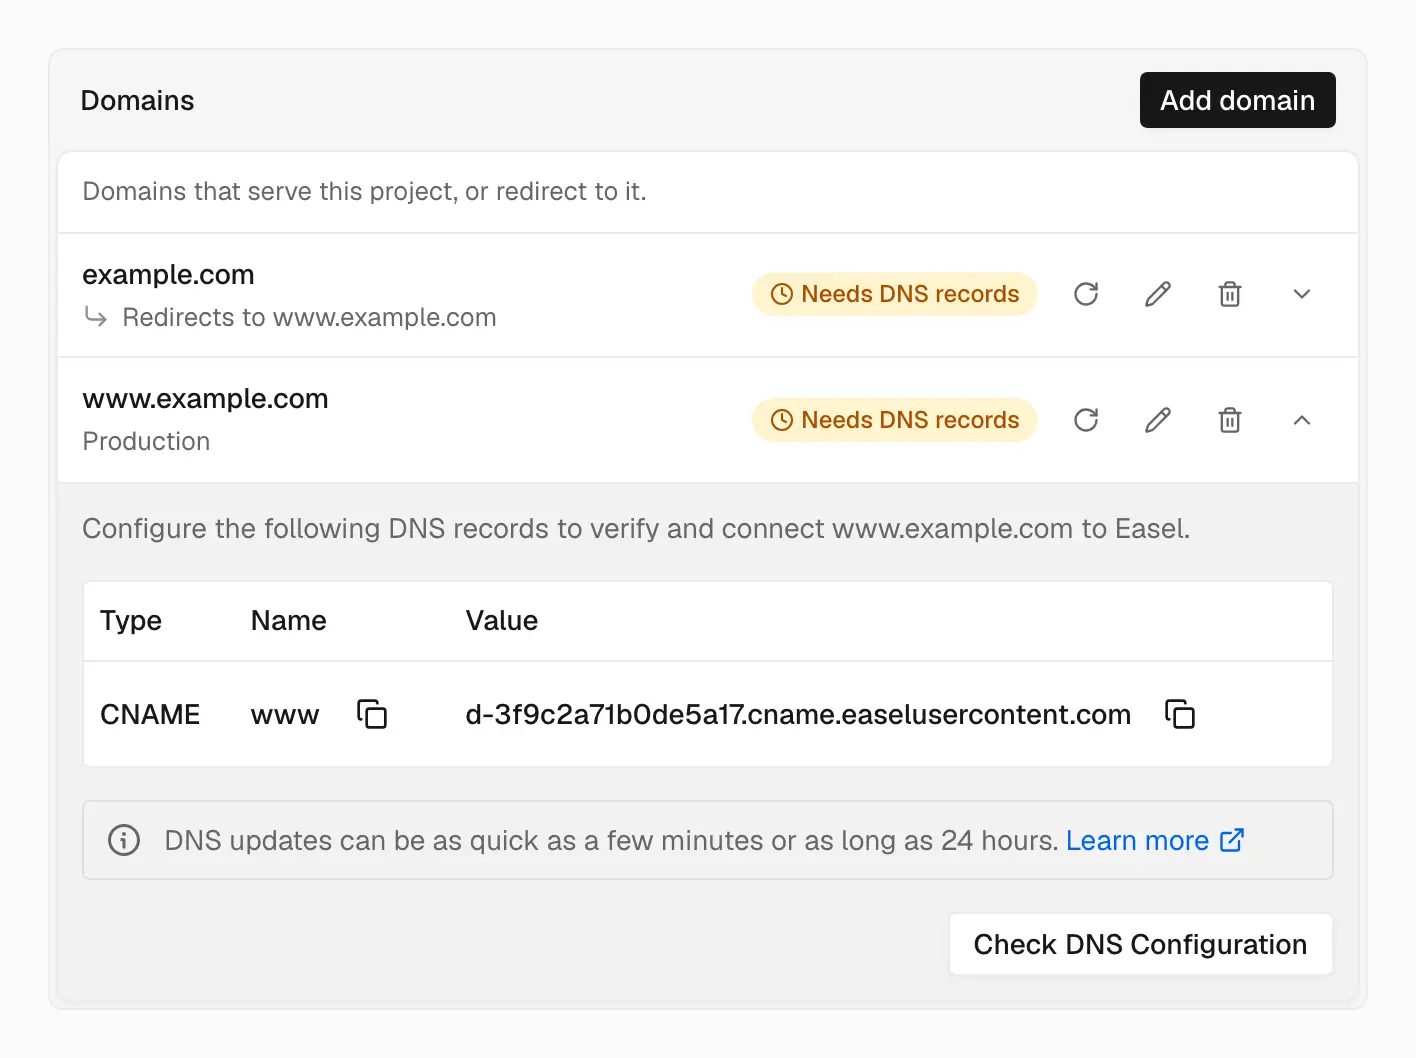1416x1058 pixels.
Task: Click the Name column header
Action: tap(289, 620)
